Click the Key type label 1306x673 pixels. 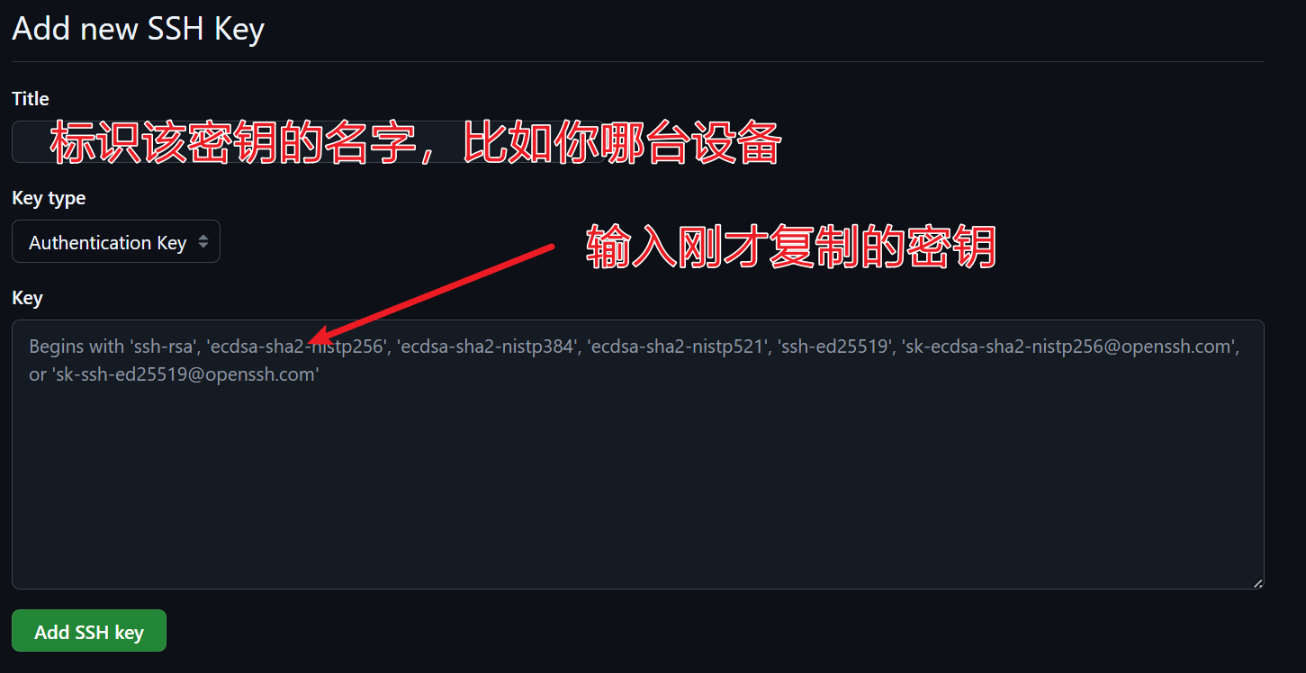click(49, 198)
